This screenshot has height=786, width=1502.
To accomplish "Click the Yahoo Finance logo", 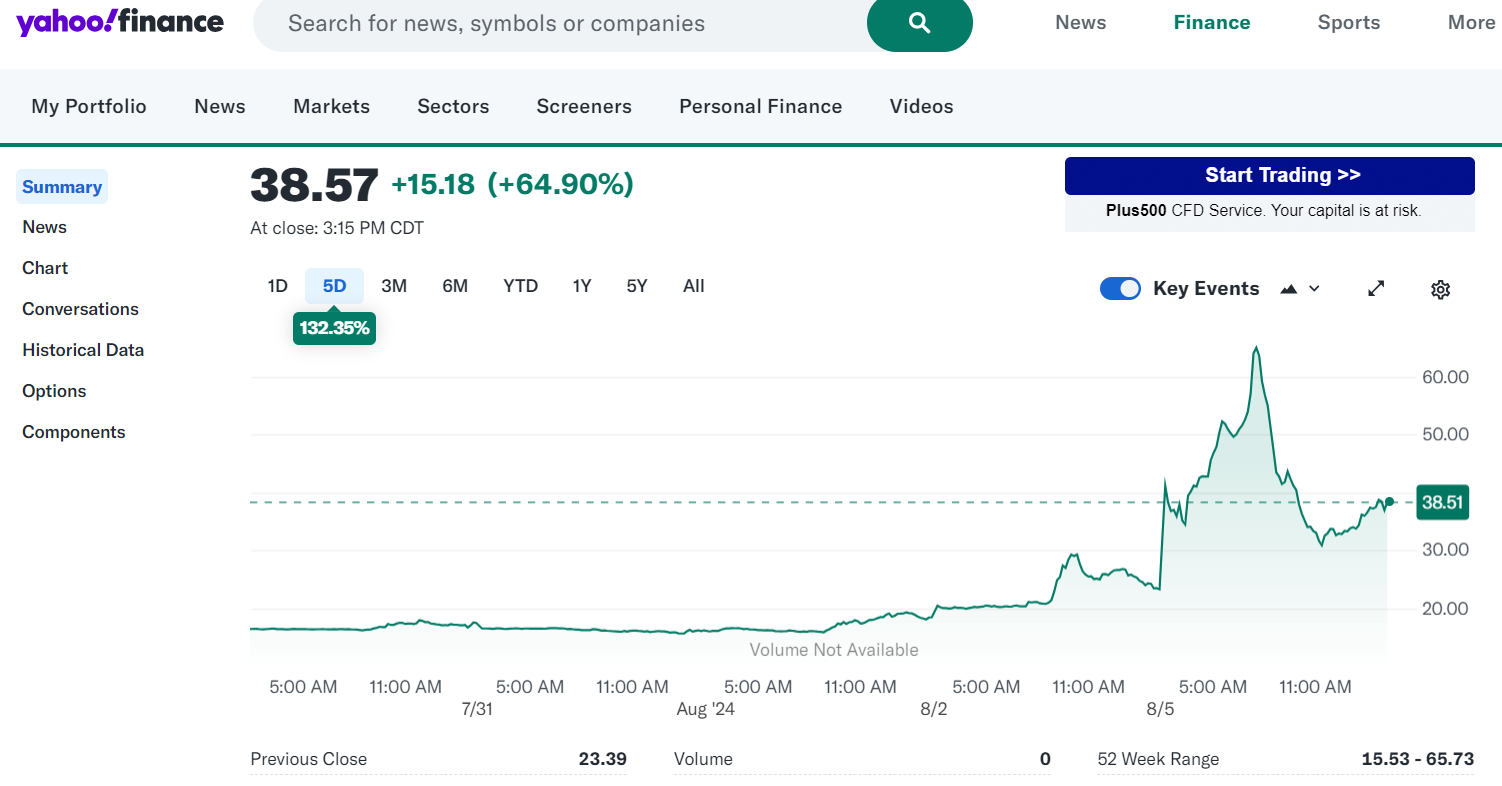I will [120, 22].
